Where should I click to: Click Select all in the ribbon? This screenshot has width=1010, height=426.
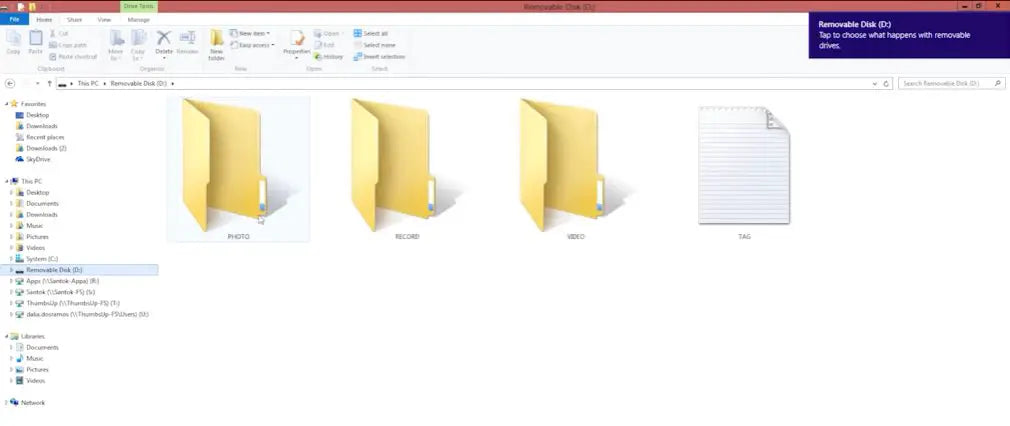point(371,34)
